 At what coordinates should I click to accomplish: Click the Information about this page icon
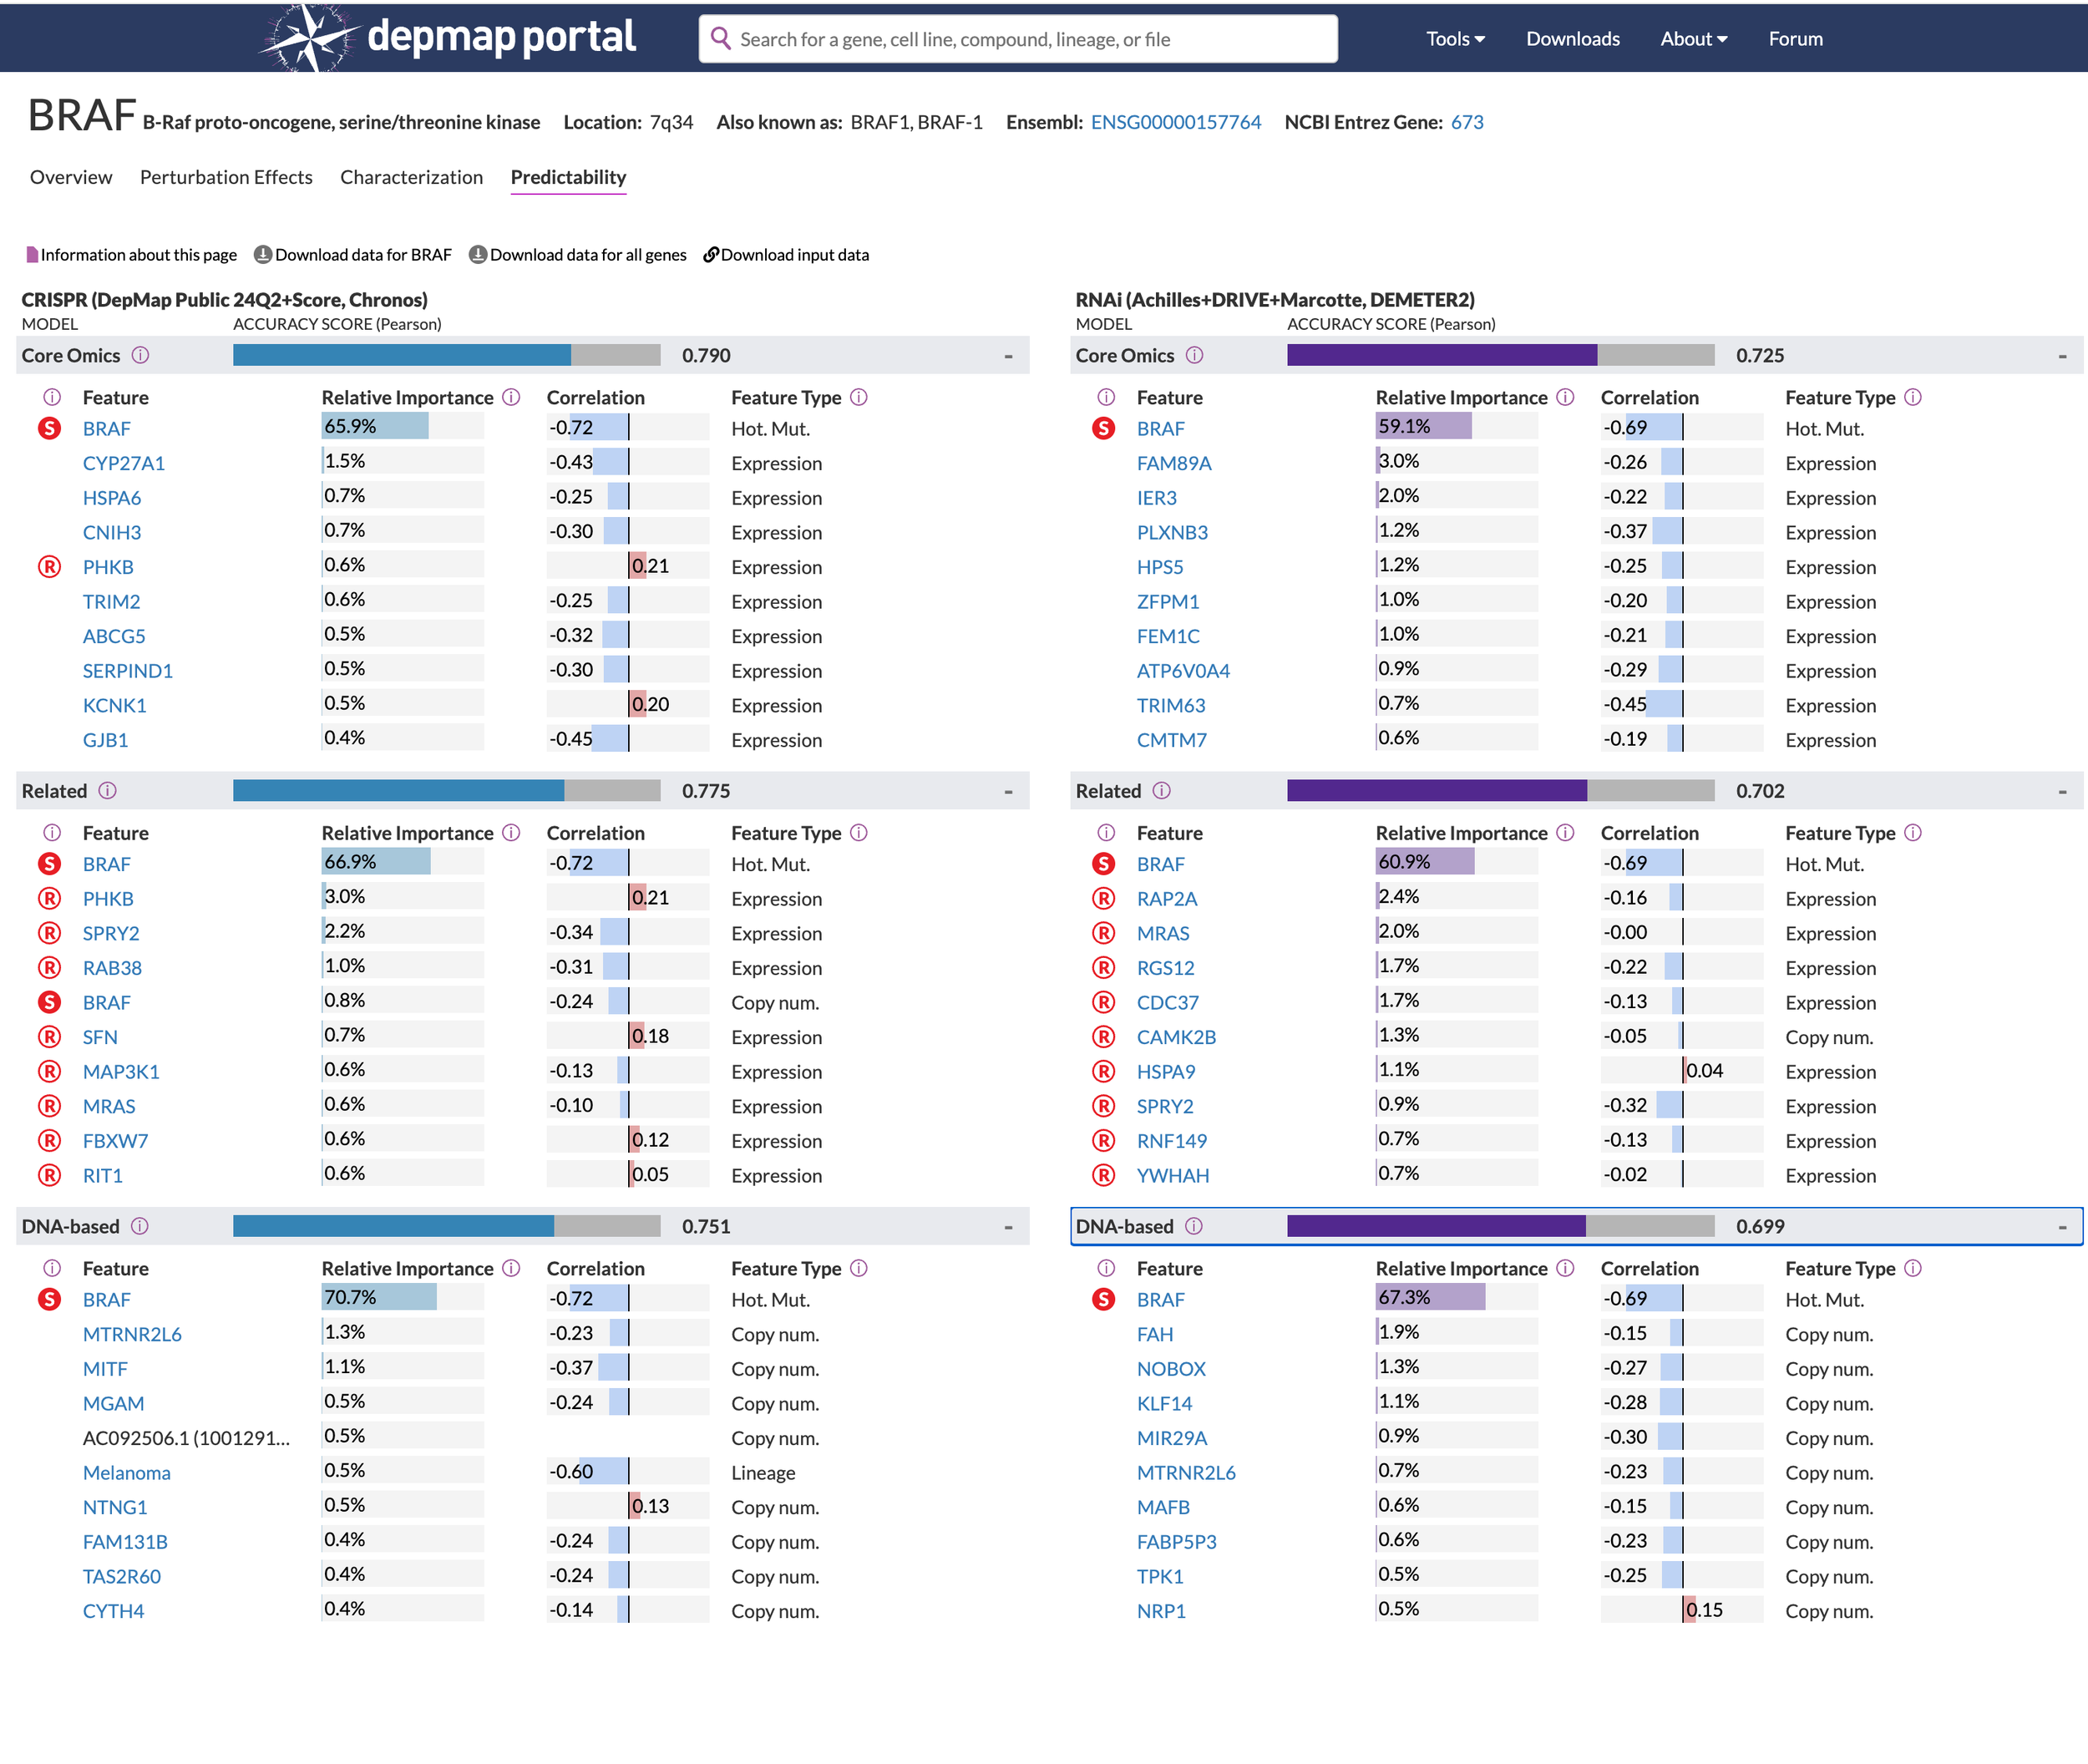31,255
